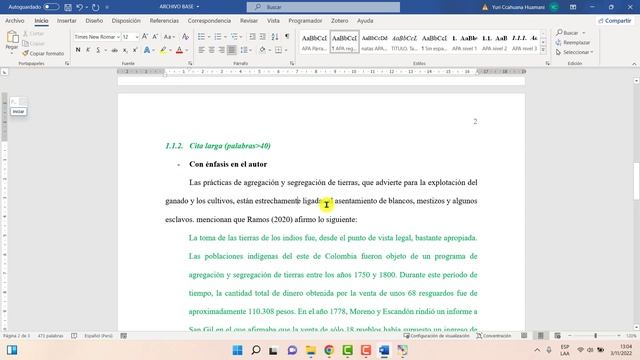Click the bullets list icon

[201, 37]
